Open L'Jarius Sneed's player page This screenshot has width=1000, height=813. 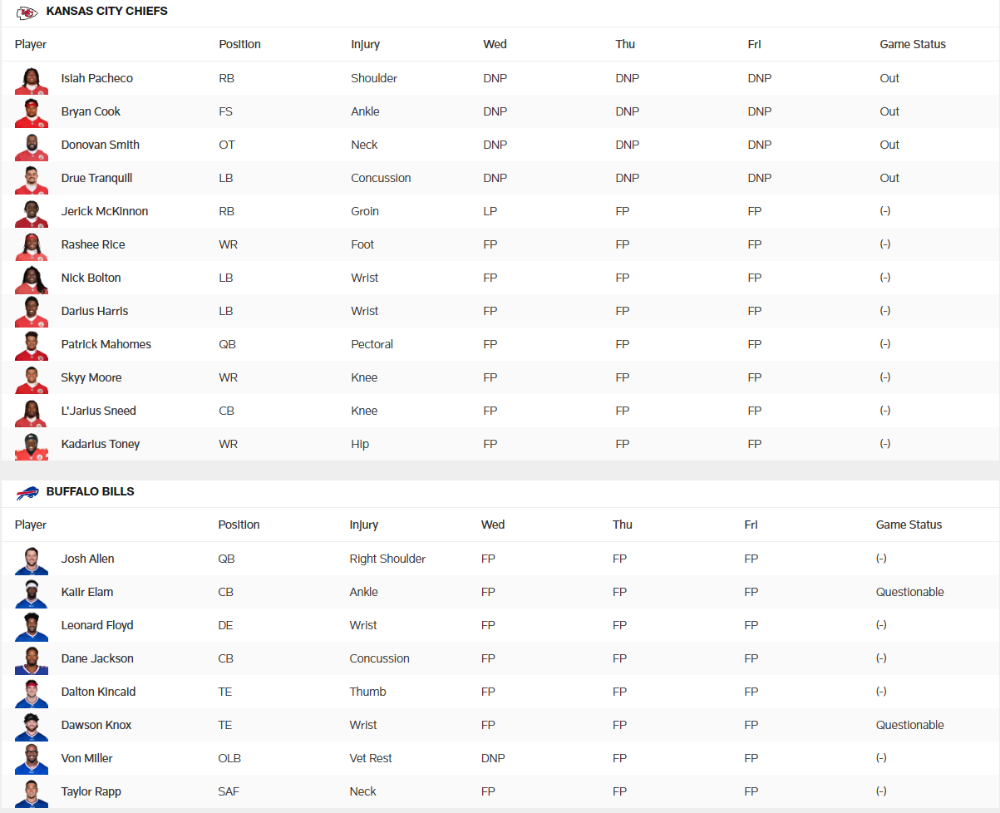(98, 411)
